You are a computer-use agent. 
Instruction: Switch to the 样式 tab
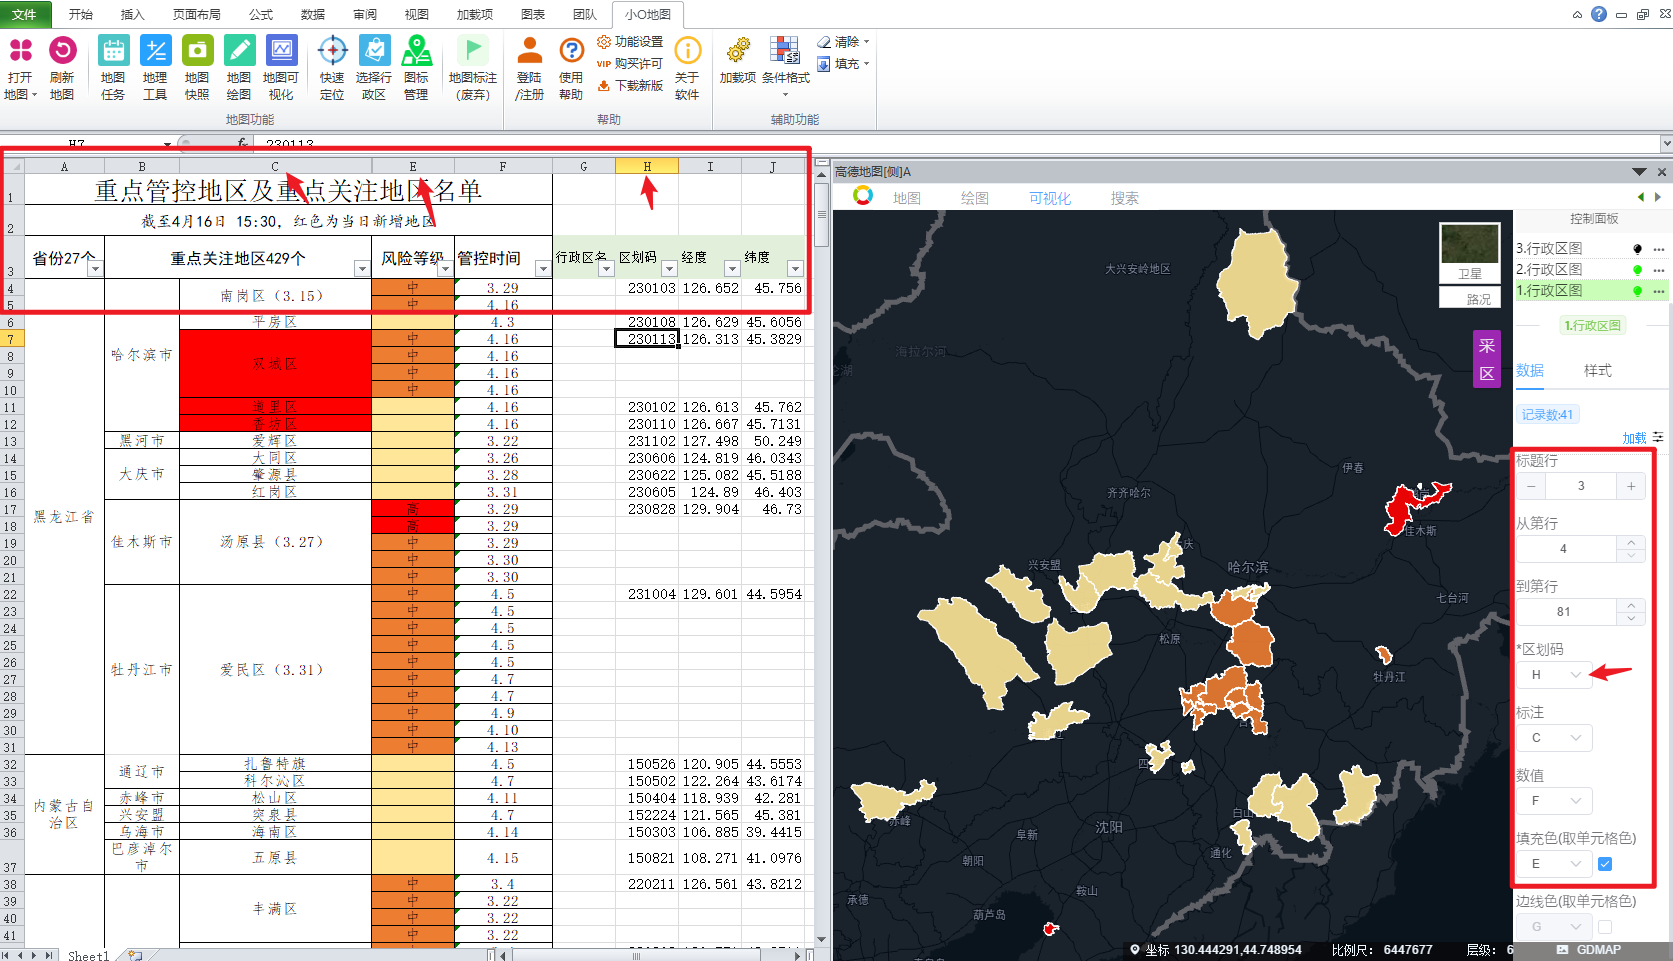click(x=1597, y=371)
